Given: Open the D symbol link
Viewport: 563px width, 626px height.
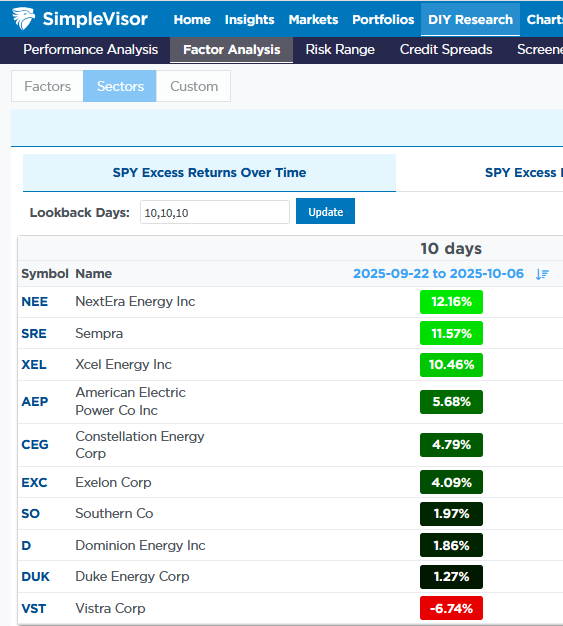Looking at the screenshot, I should pos(26,545).
